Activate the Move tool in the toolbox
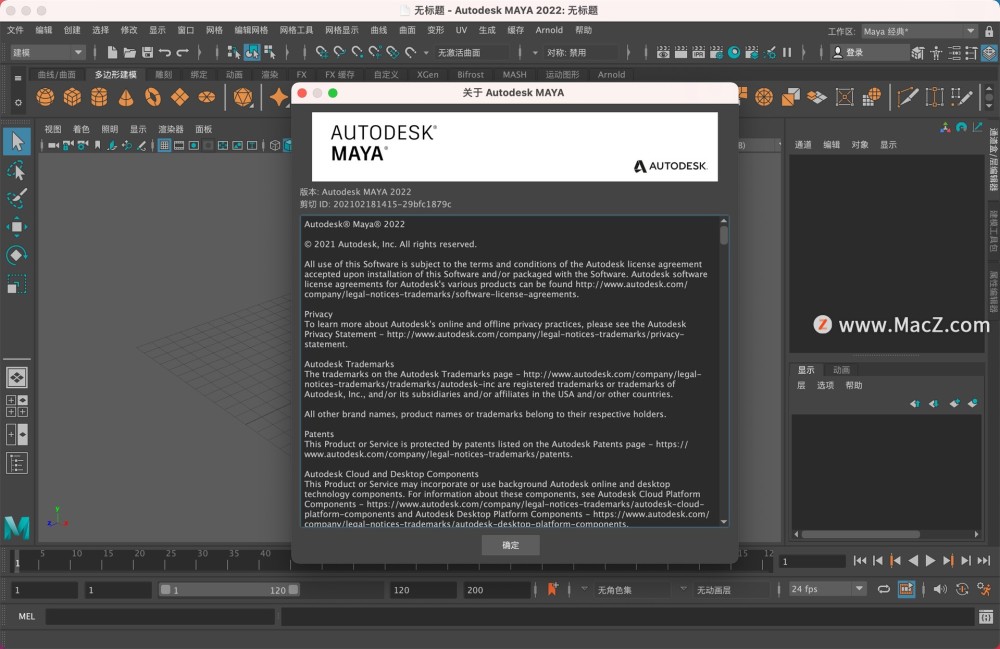 (x=16, y=221)
